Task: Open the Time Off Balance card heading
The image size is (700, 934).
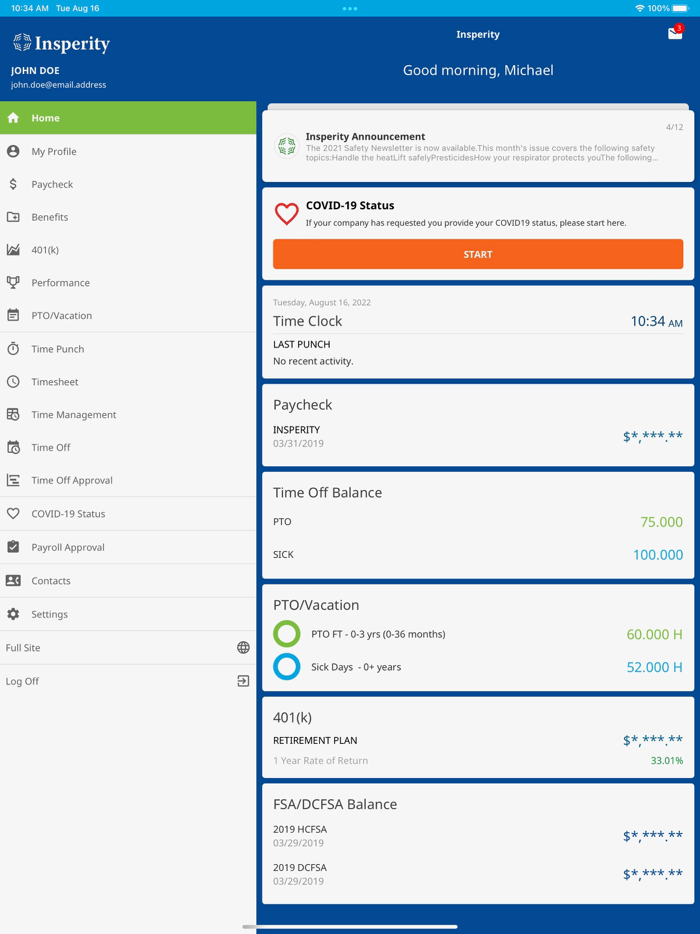Action: tap(327, 493)
